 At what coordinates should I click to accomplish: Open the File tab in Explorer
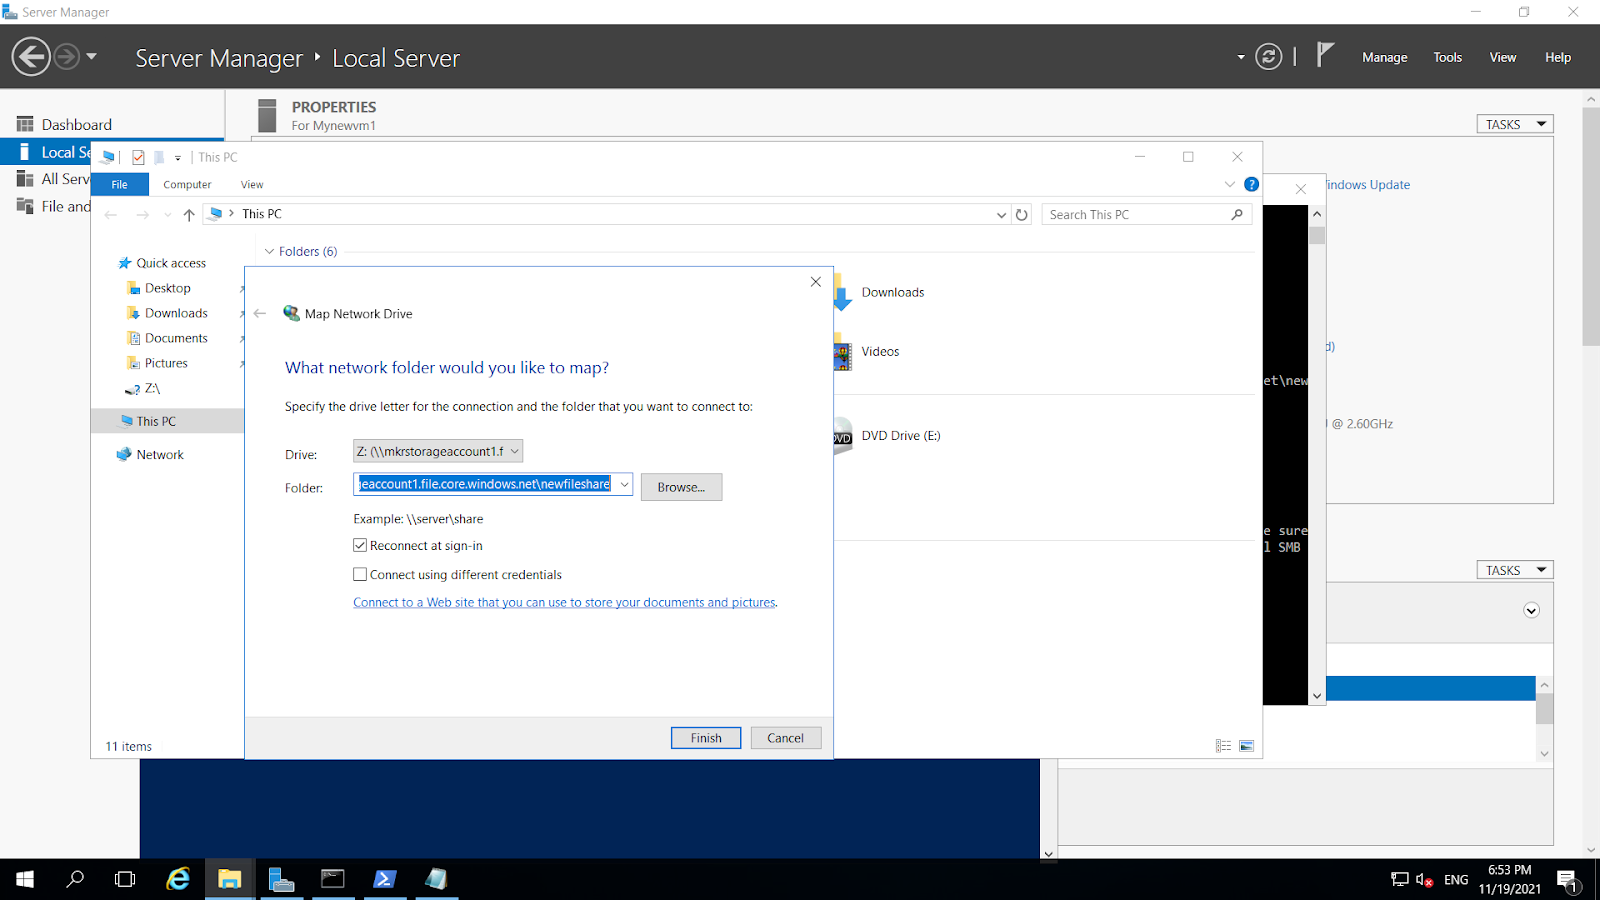pos(119,184)
